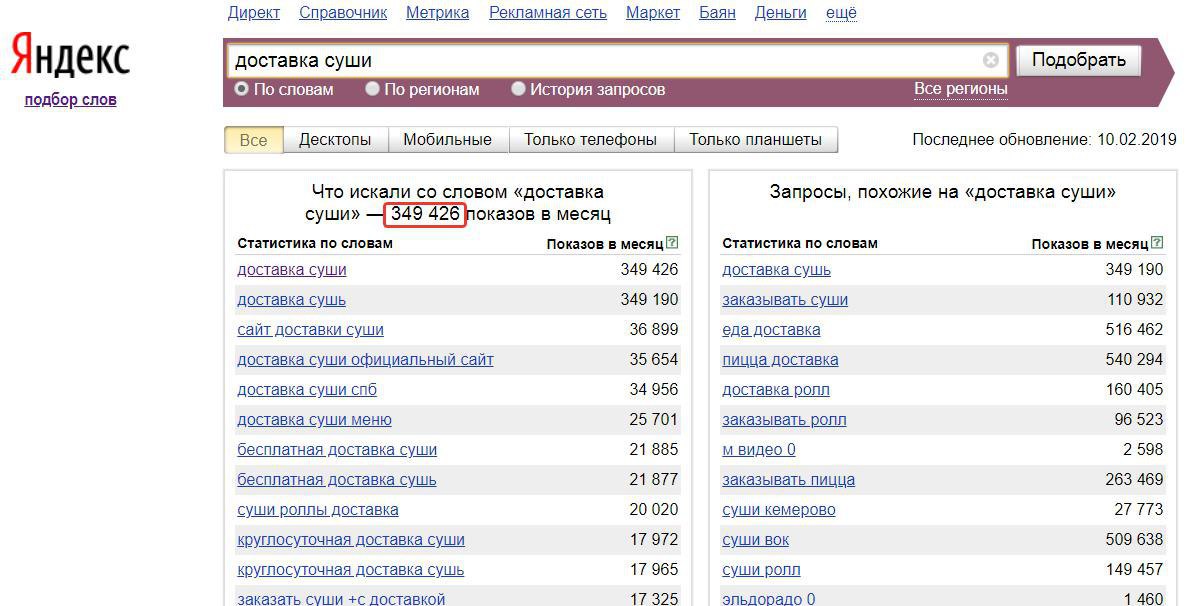The width and height of the screenshot is (1195, 606).
Task: Open the 'Все регионы' region selector
Action: pos(960,88)
